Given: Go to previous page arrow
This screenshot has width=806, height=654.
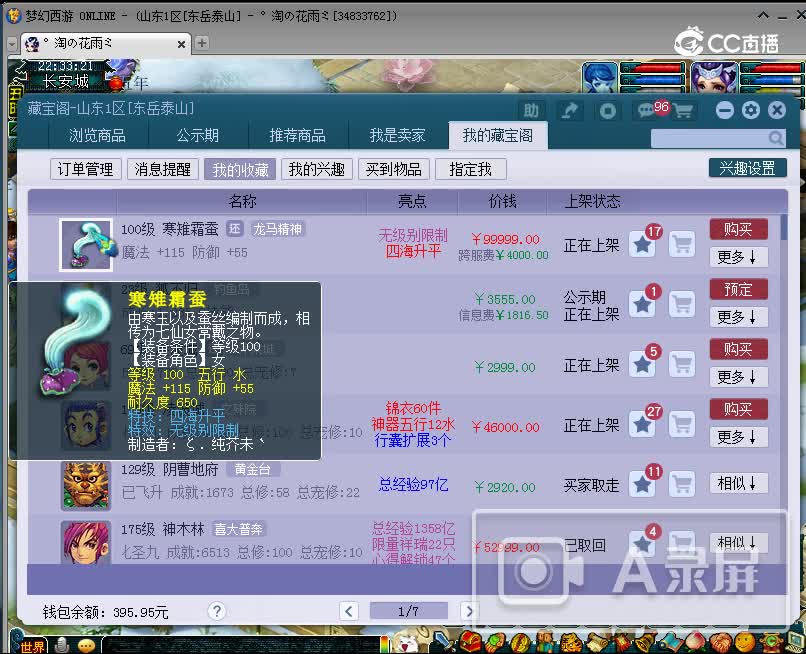Looking at the screenshot, I should click(x=349, y=611).
